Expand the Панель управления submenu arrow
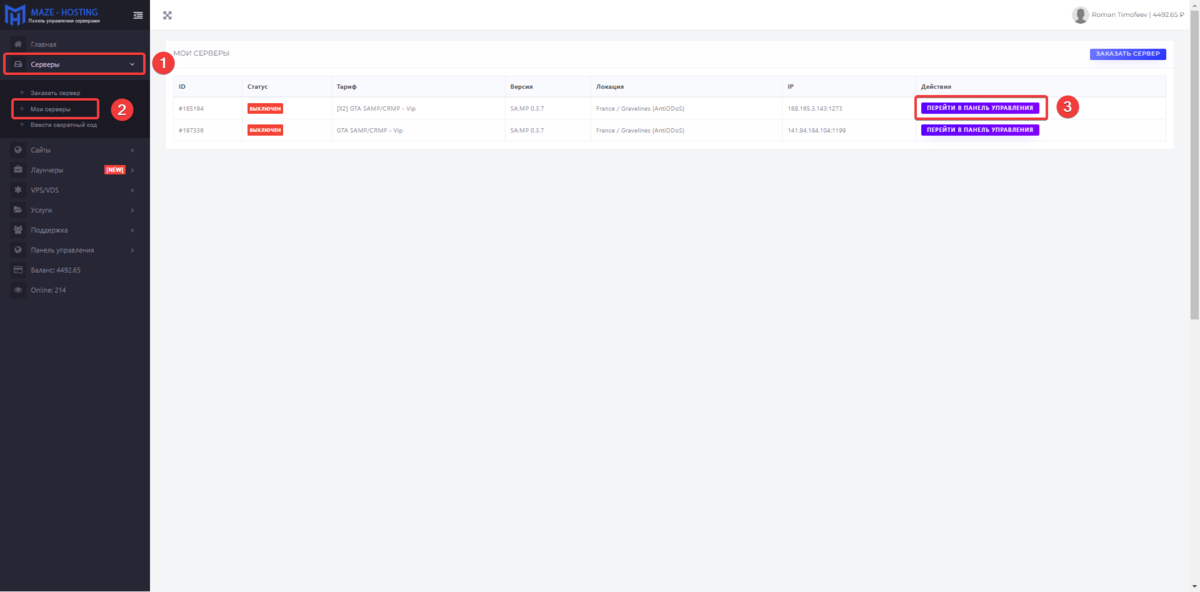The height and width of the screenshot is (592, 1200). [x=132, y=250]
